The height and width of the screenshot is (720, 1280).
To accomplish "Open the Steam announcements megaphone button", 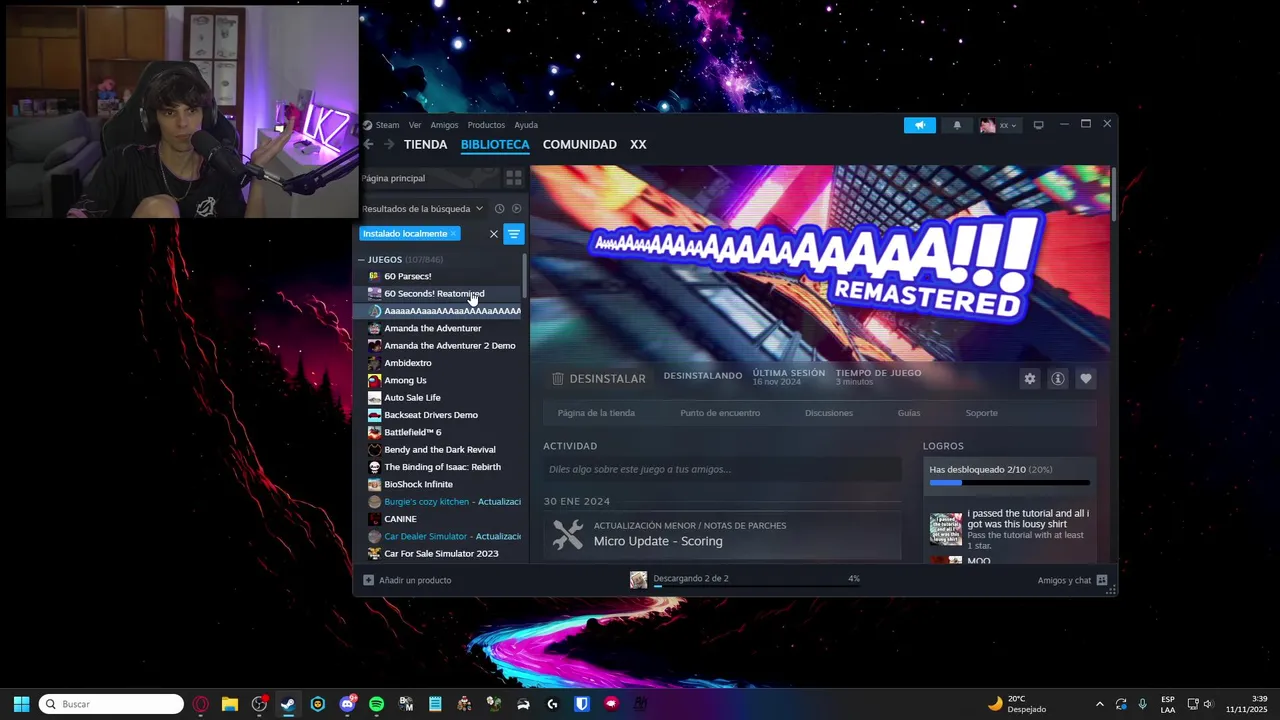I will pyautogui.click(x=920, y=125).
